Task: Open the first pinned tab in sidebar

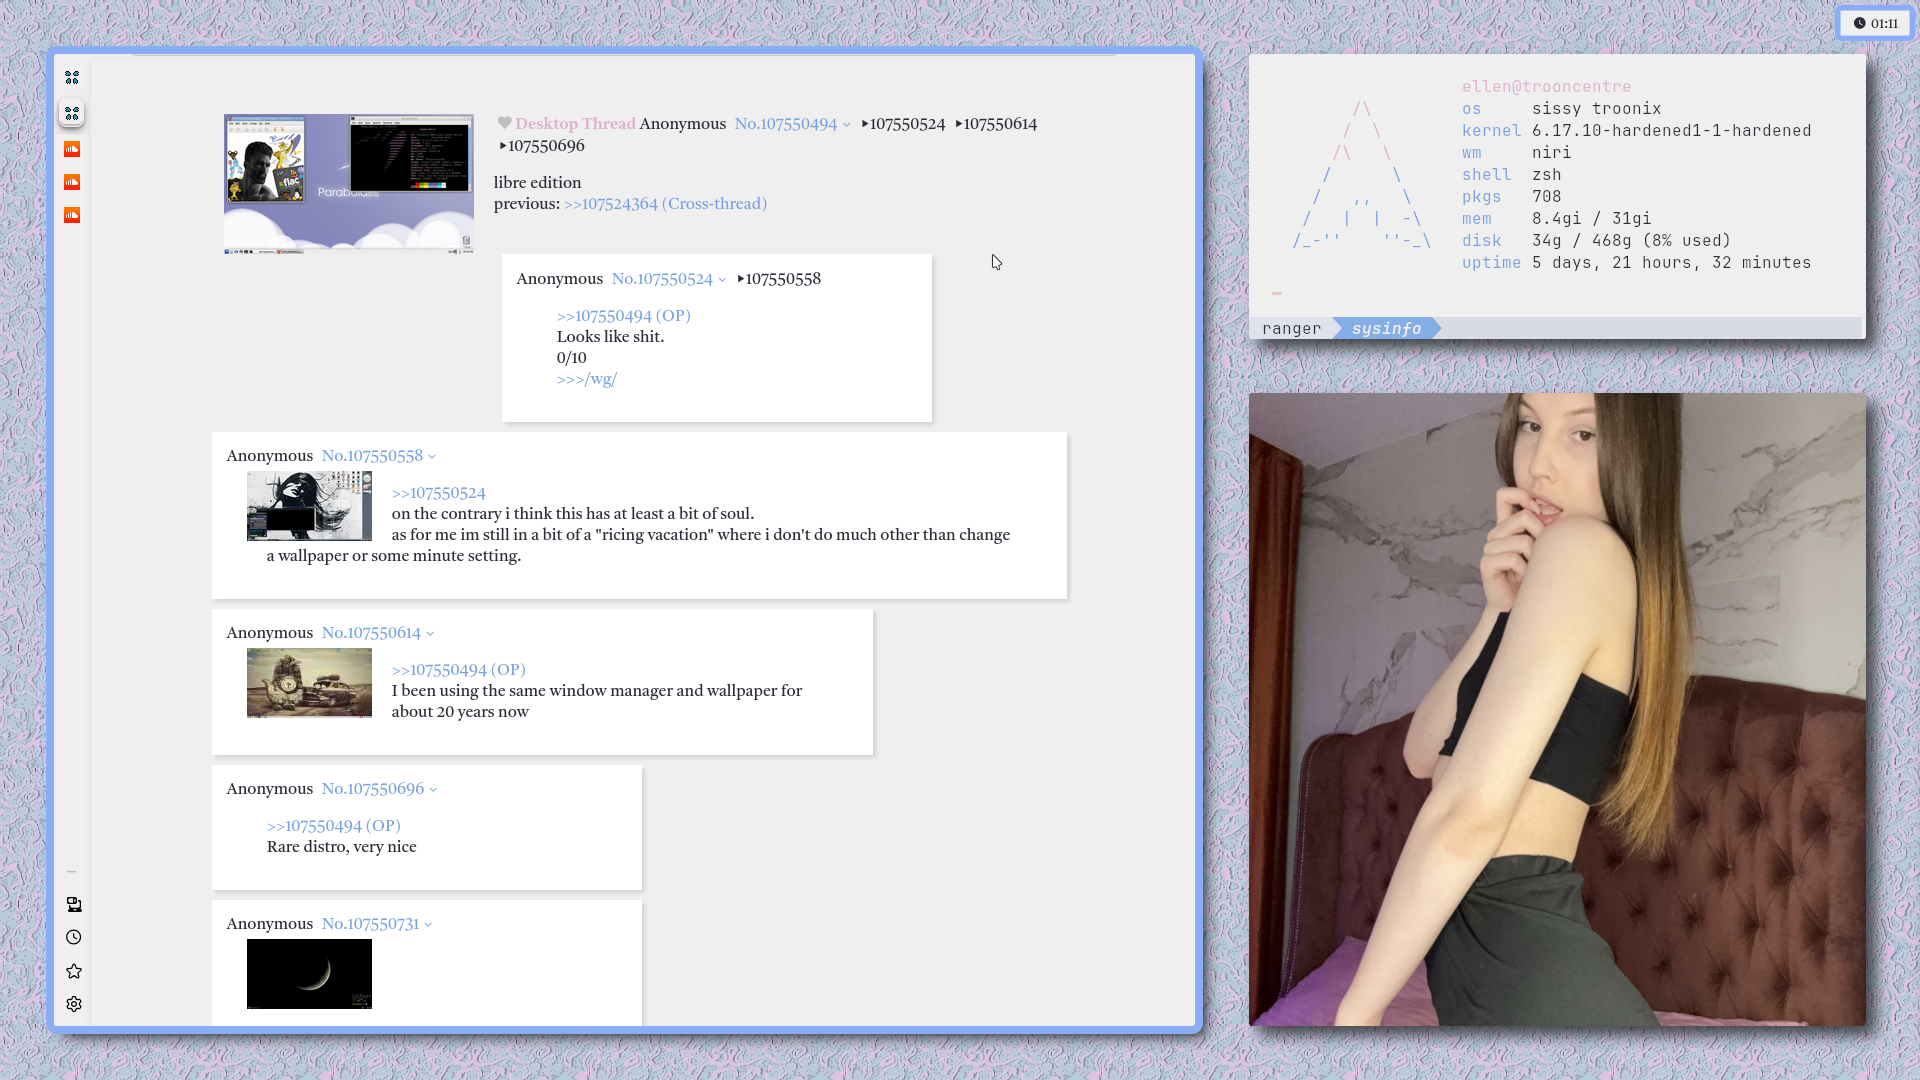Action: point(72,77)
